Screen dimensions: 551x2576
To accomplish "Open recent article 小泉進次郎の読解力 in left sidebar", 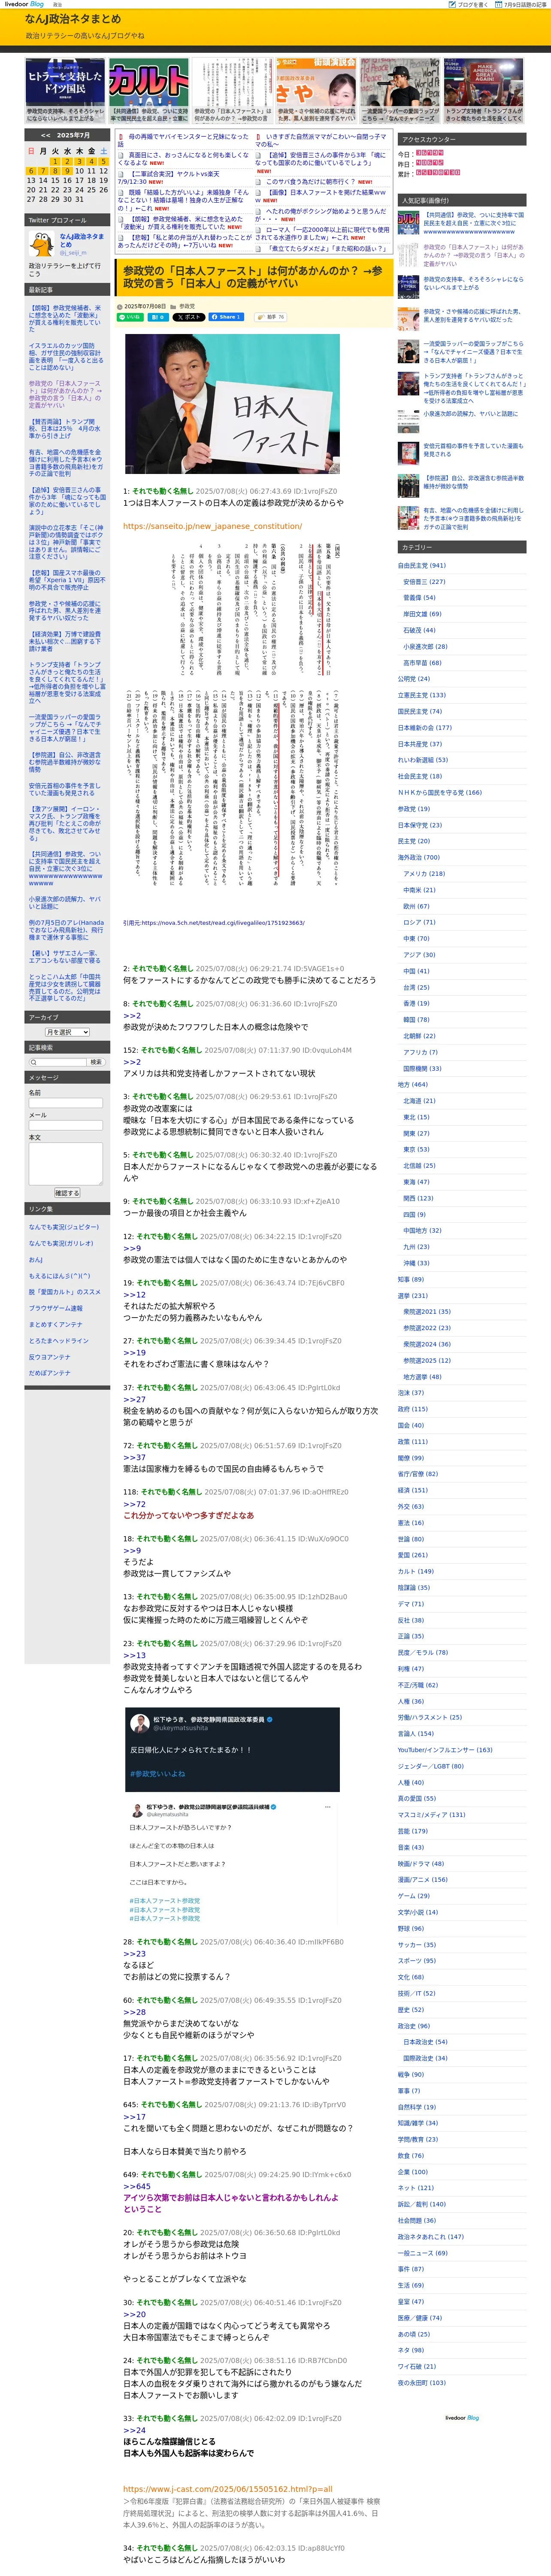I will [x=65, y=903].
